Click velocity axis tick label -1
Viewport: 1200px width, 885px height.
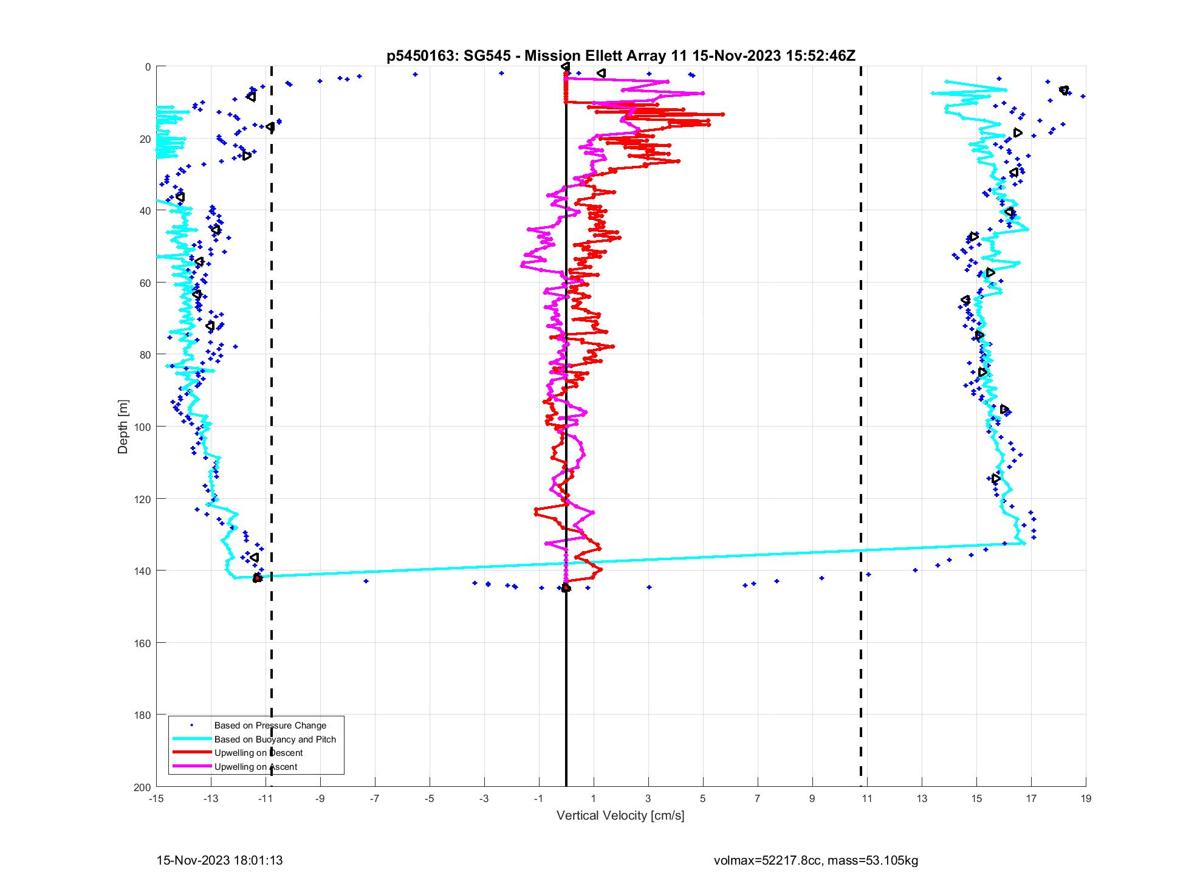point(539,799)
